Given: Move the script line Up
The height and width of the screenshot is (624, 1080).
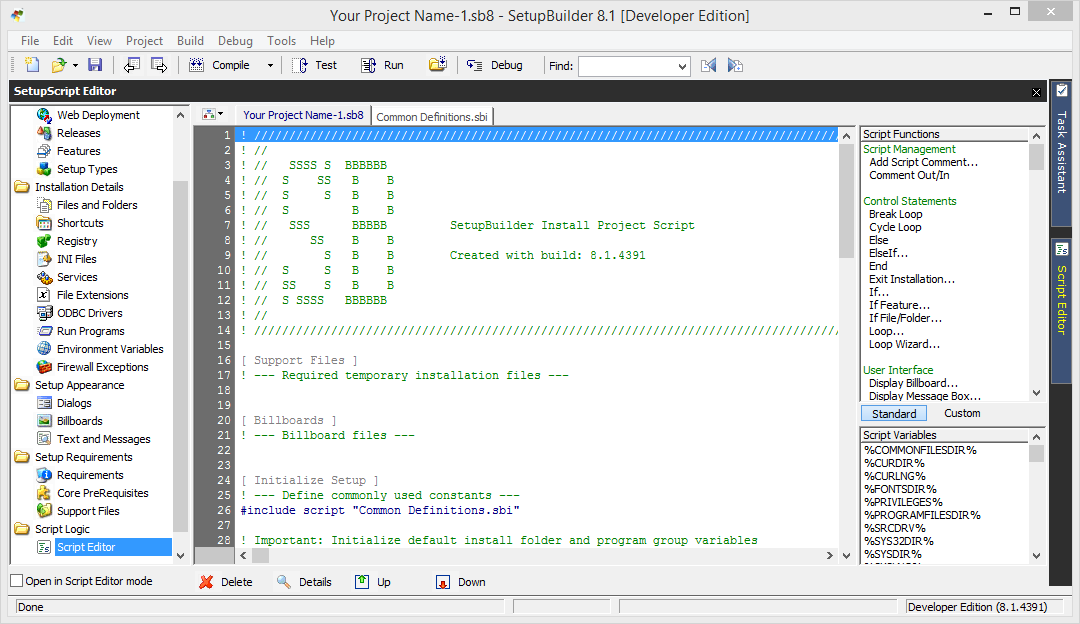Looking at the screenshot, I should click(362, 582).
